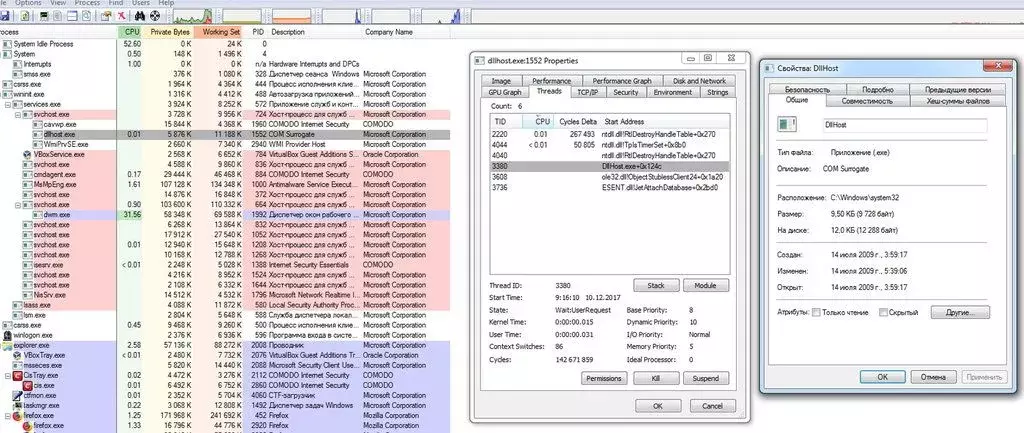Click the red X Kill Process icon

click(x=121, y=16)
